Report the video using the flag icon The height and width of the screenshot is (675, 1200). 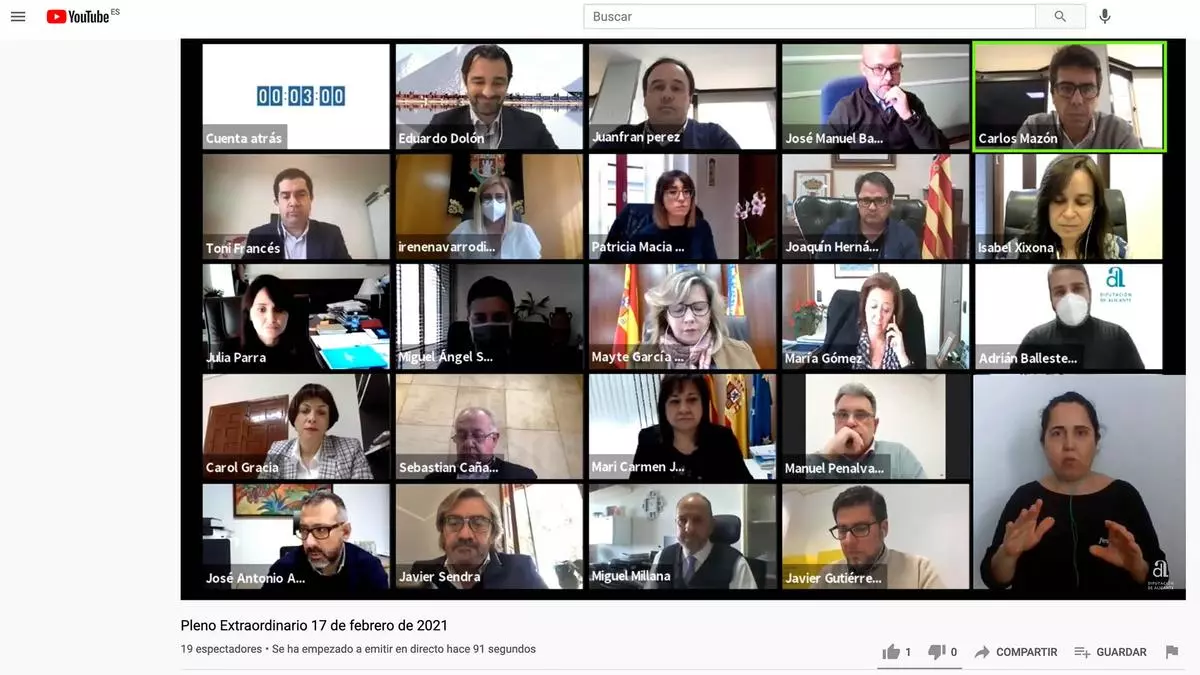point(1172,652)
